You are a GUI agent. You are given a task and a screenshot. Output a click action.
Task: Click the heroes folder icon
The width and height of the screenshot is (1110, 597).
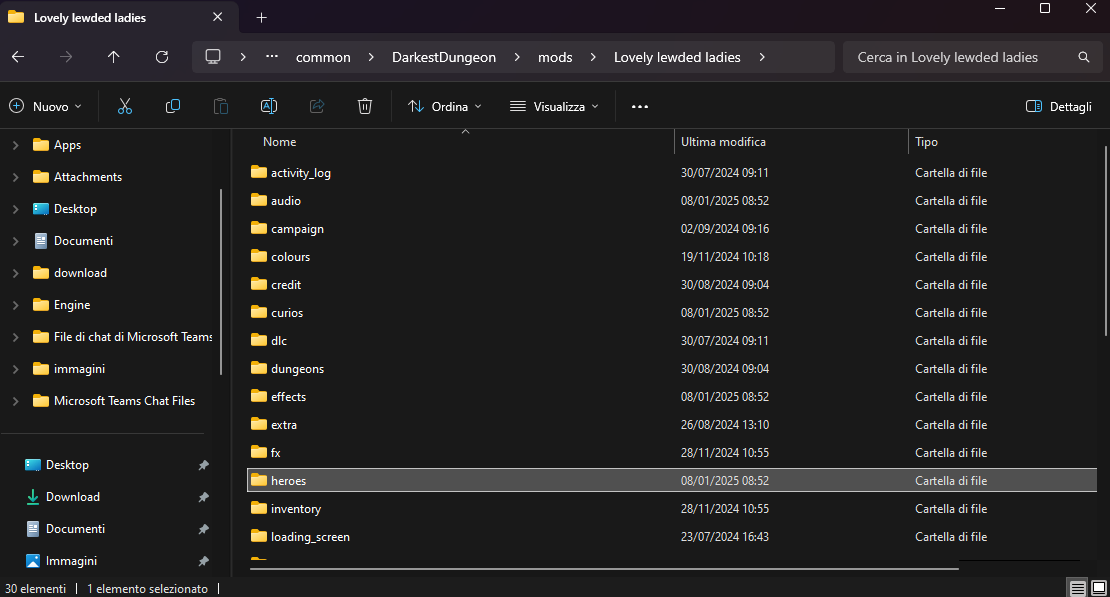(x=259, y=480)
